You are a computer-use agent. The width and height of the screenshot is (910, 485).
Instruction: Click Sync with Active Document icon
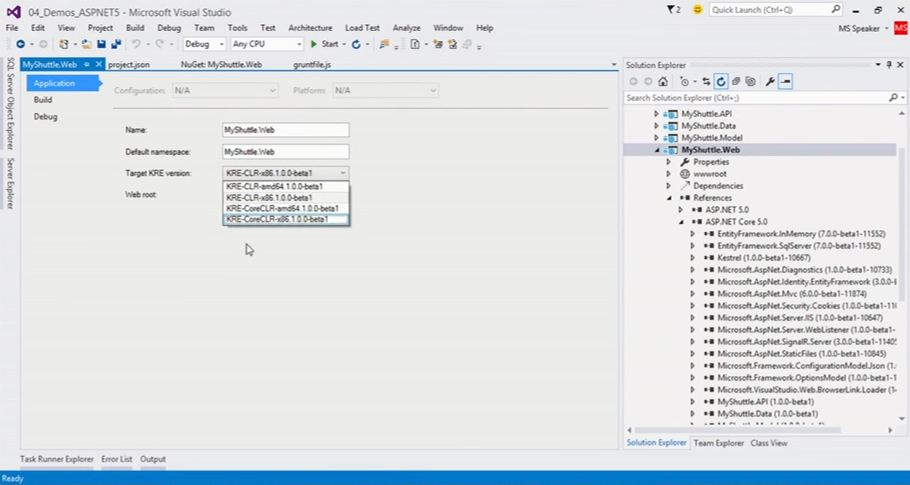[706, 82]
